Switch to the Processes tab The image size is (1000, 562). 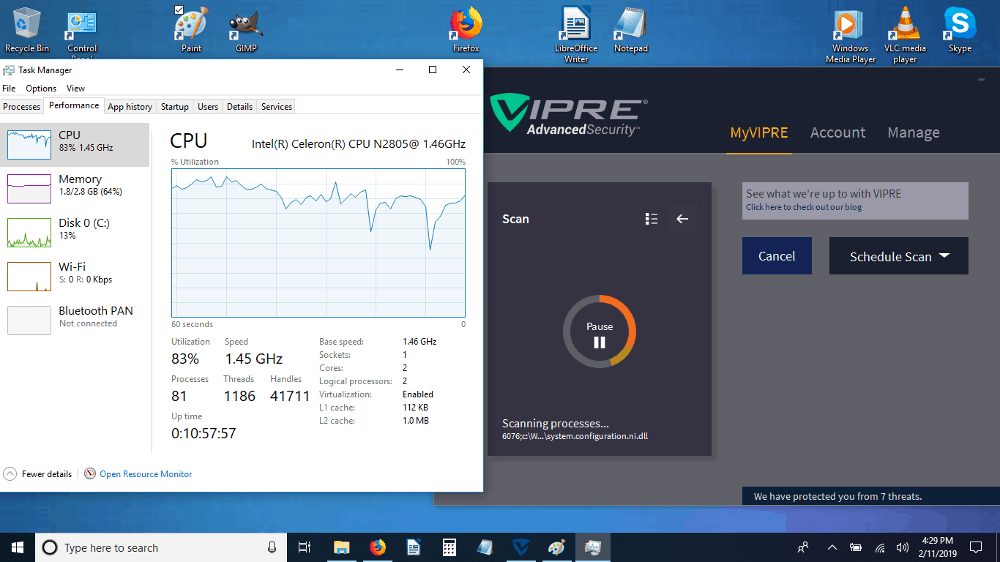coord(22,107)
